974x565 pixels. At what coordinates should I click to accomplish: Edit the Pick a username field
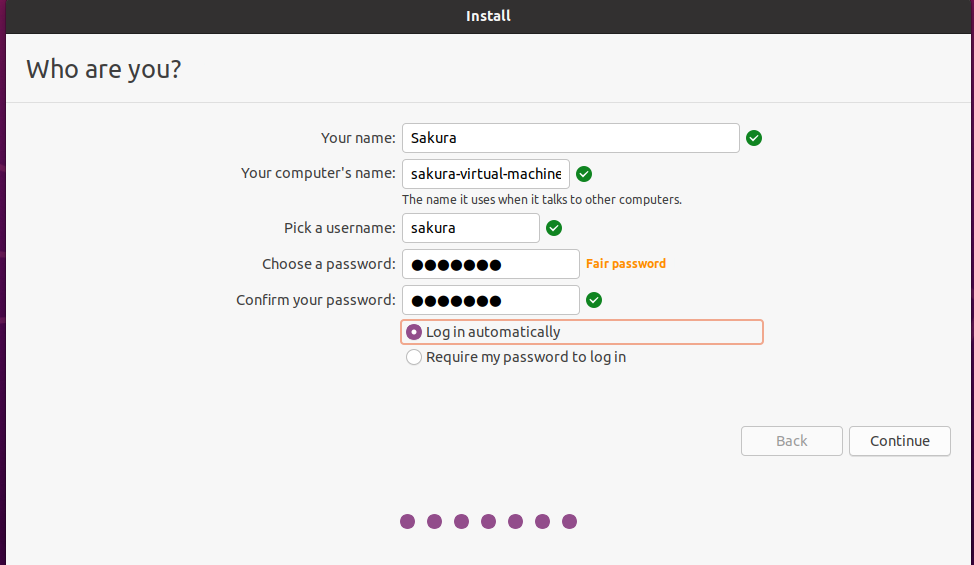coord(470,228)
